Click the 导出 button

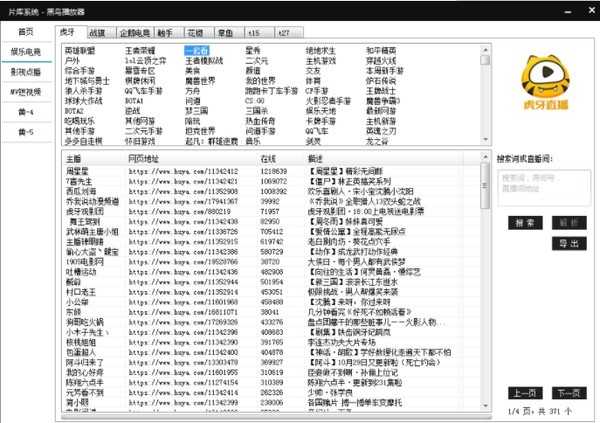[x=569, y=243]
